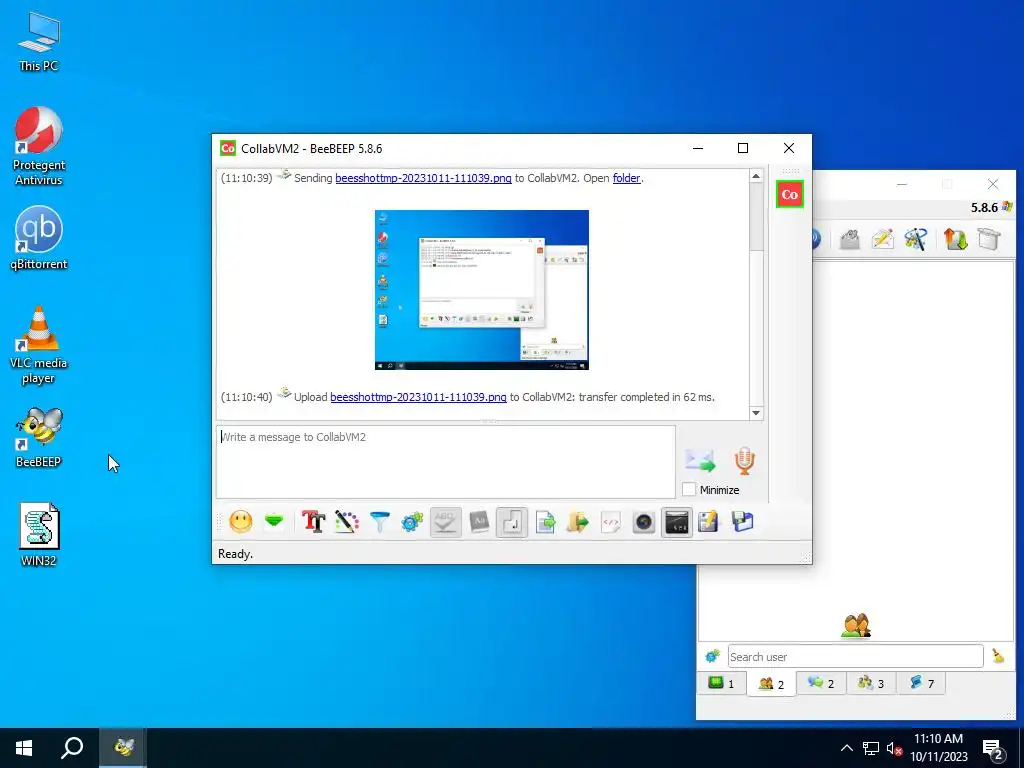Click in the Search user field
The width and height of the screenshot is (1024, 768).
[x=856, y=656]
